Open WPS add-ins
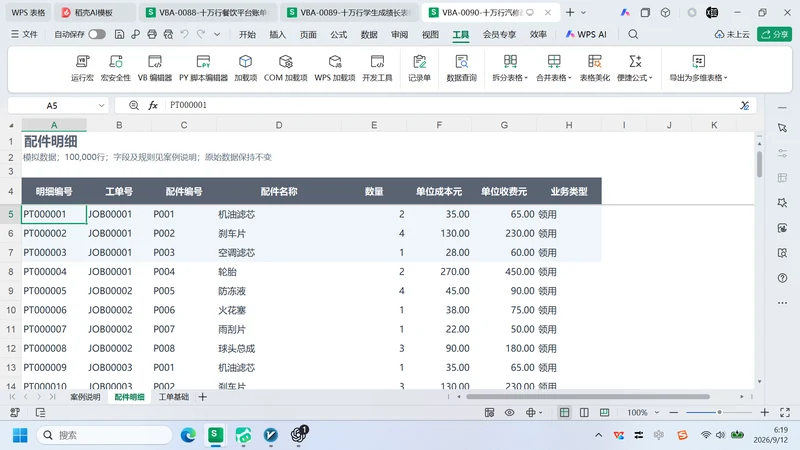 pos(335,68)
